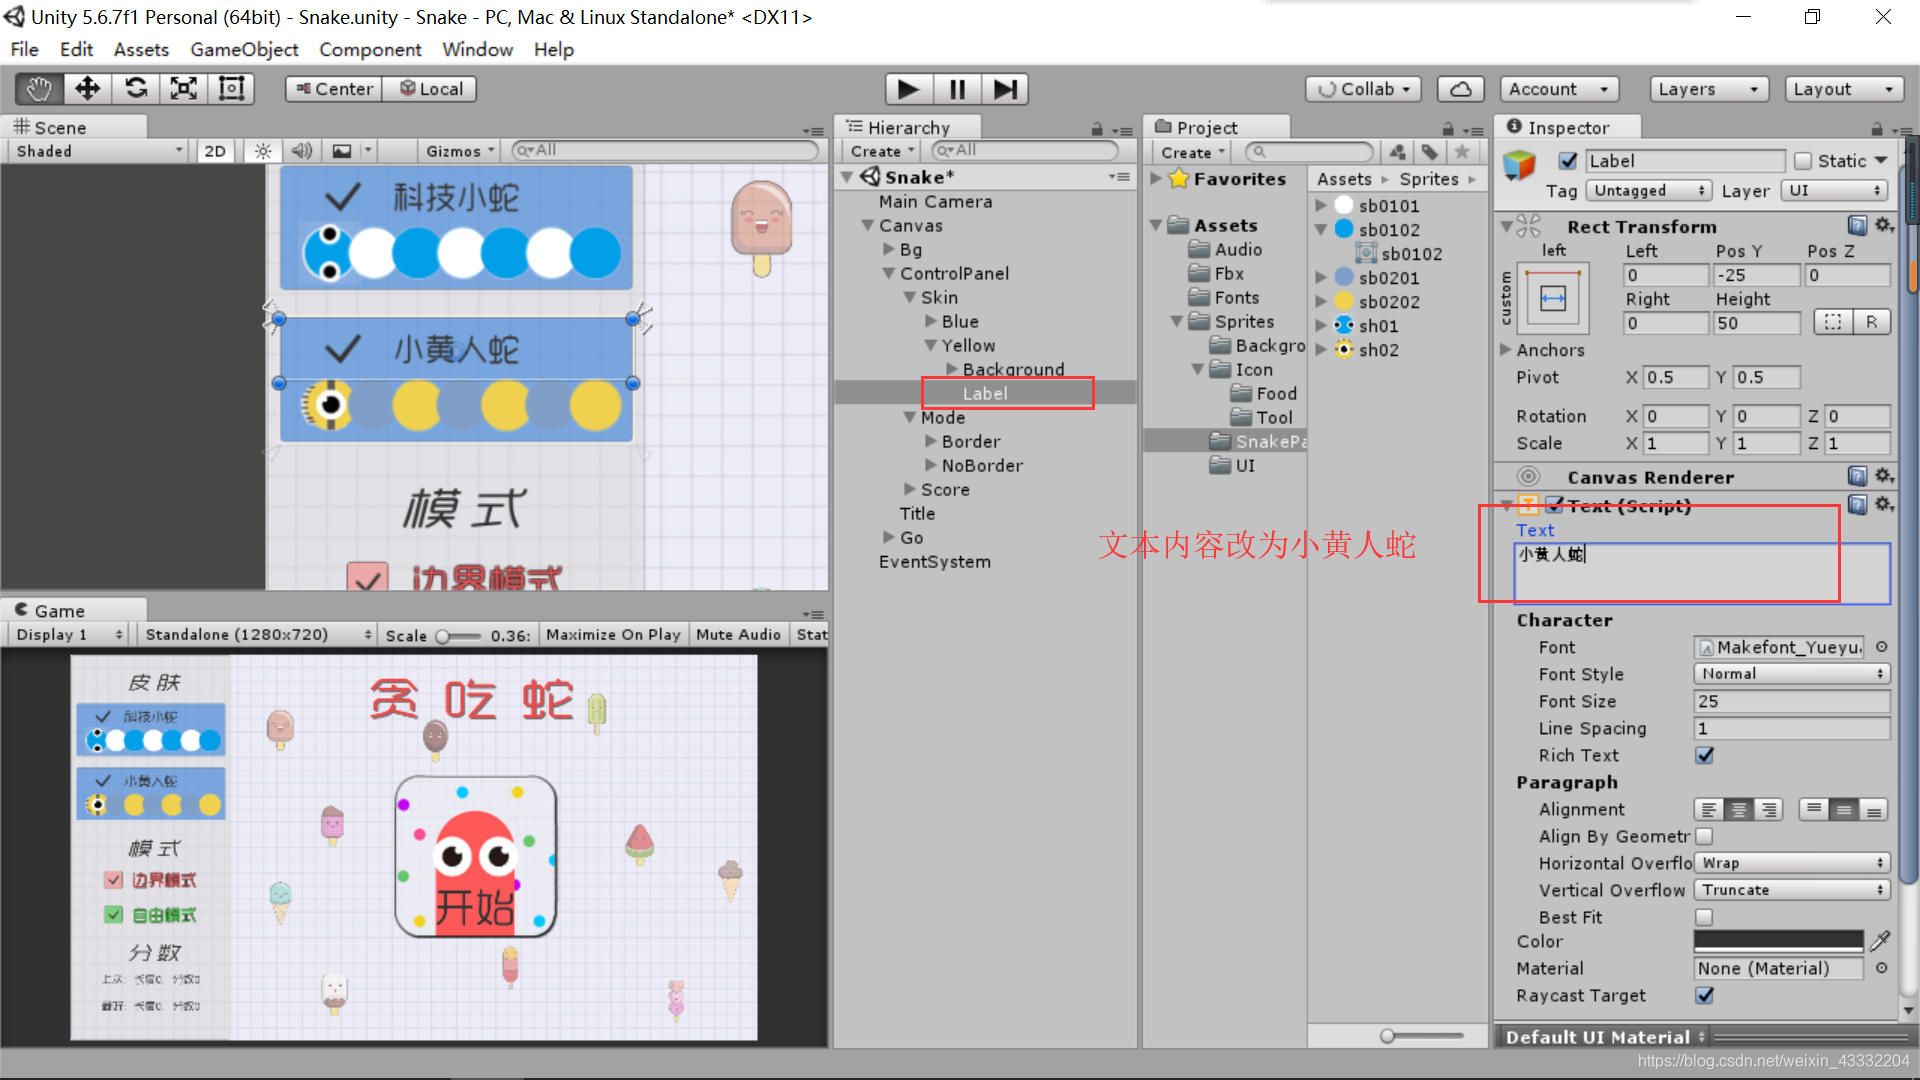Open the Shaded draw mode dropdown

[x=98, y=151]
